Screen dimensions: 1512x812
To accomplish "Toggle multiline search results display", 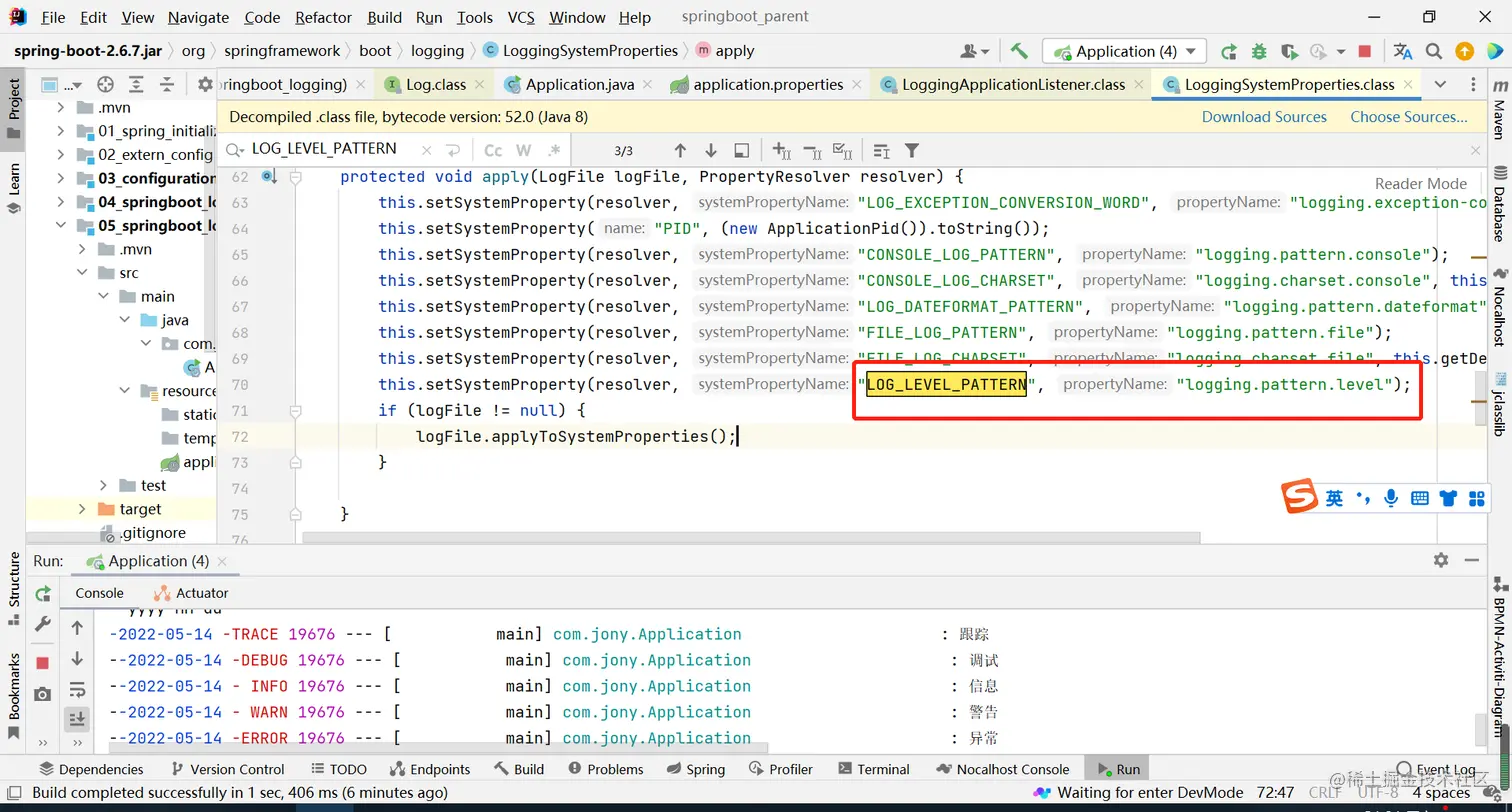I will click(x=881, y=151).
